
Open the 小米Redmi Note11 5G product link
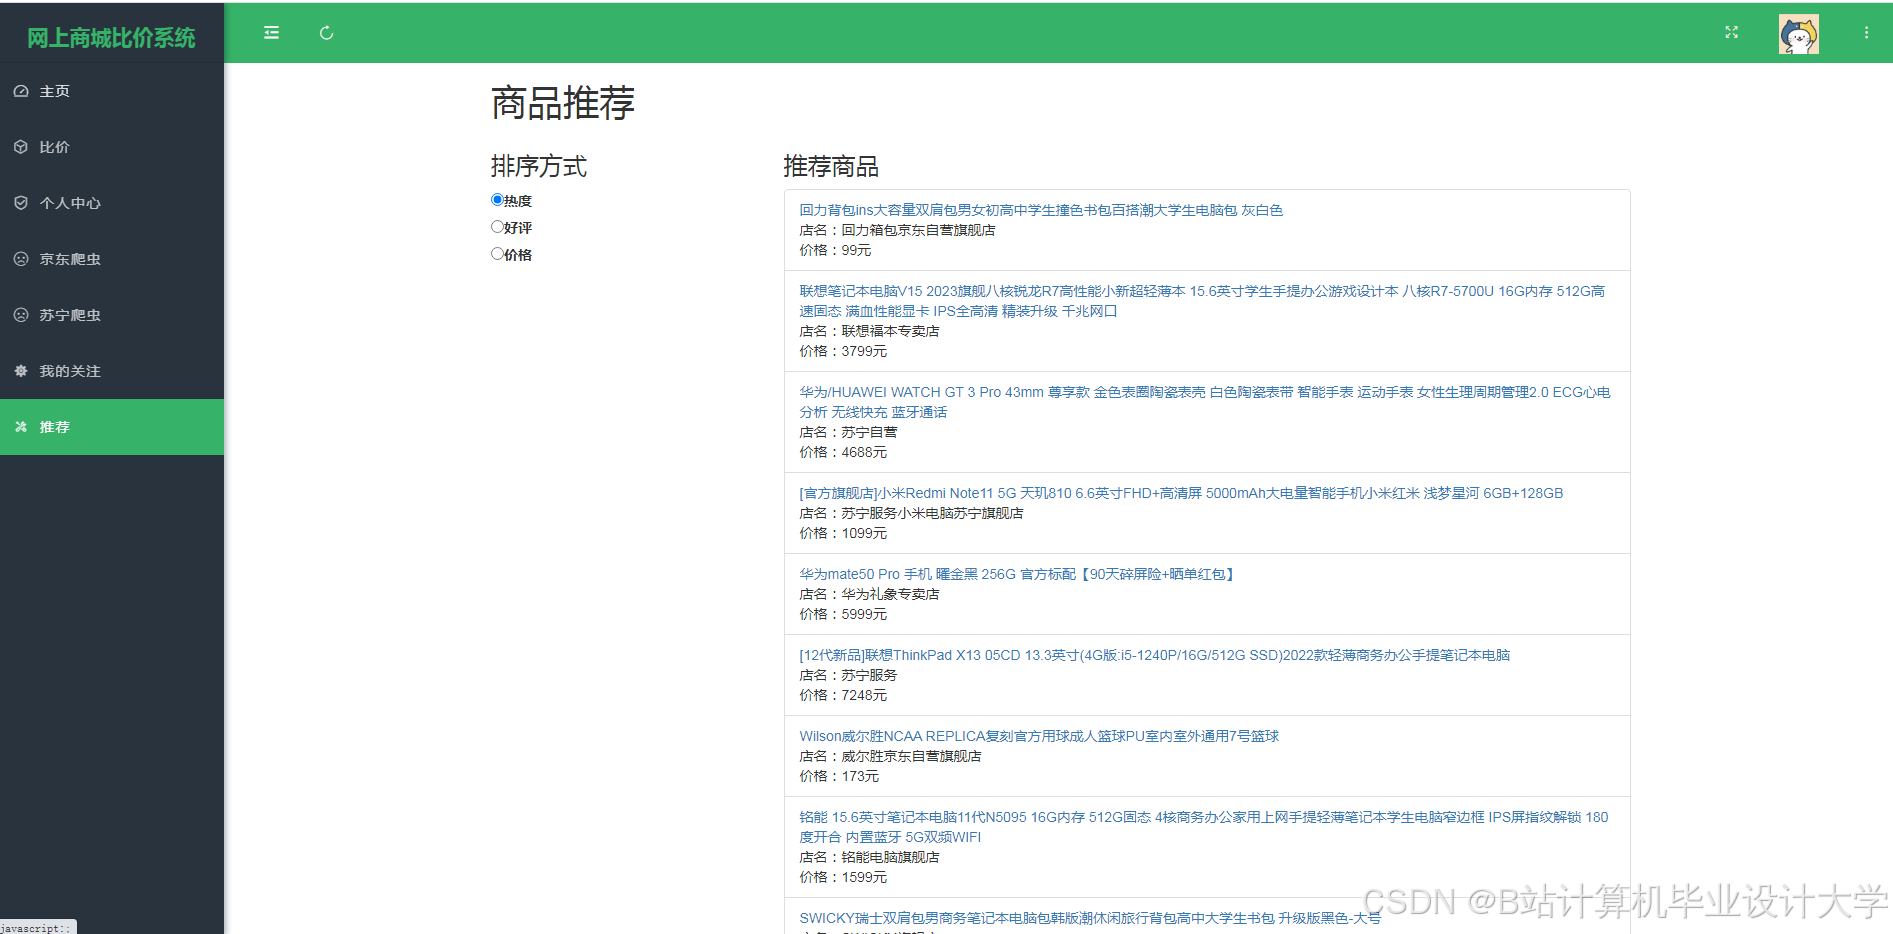click(1181, 493)
